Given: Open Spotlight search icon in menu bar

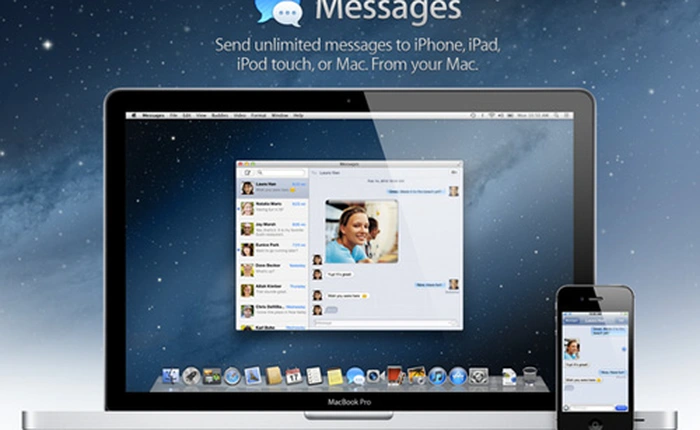Looking at the screenshot, I should coord(557,115).
